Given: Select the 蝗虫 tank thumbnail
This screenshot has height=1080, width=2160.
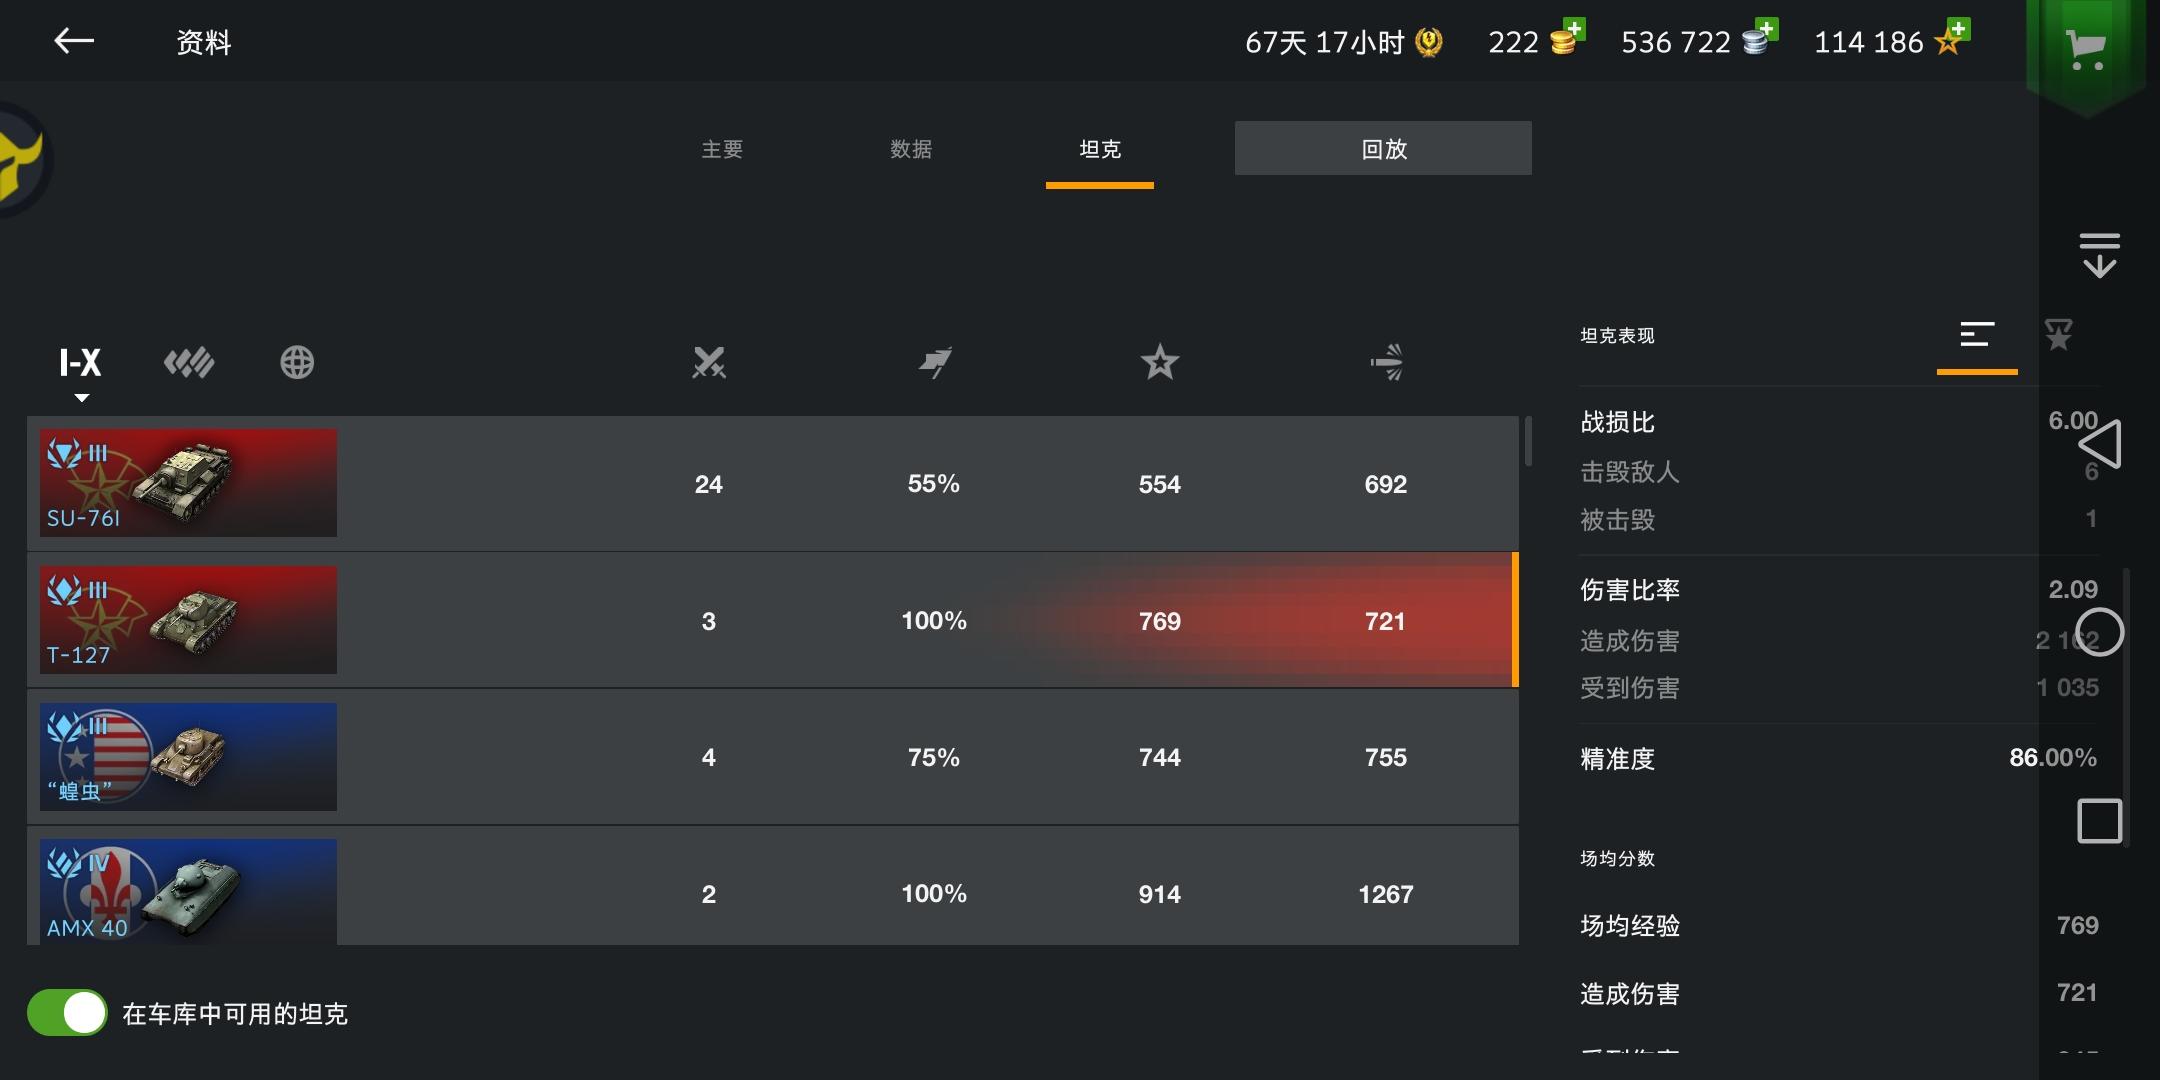Looking at the screenshot, I should [x=188, y=757].
